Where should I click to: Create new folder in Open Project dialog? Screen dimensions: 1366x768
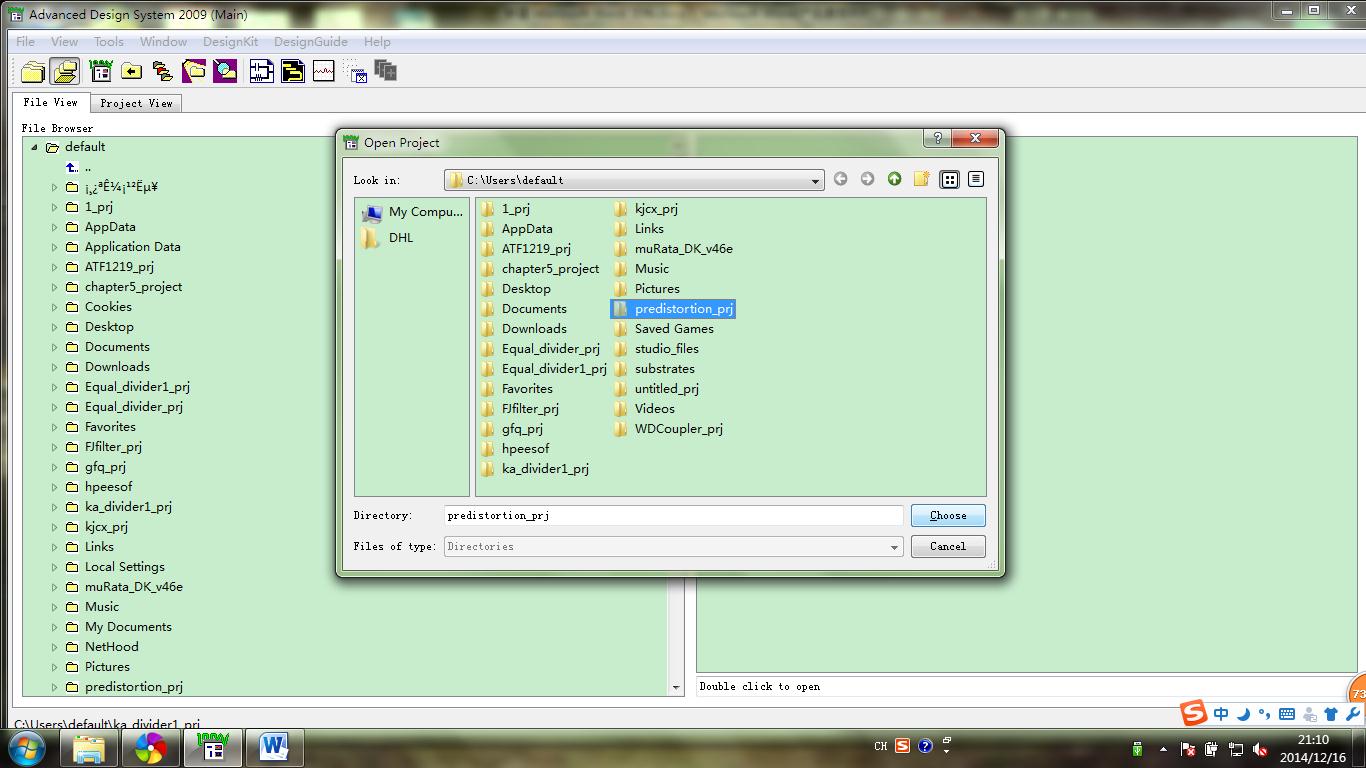tap(921, 179)
